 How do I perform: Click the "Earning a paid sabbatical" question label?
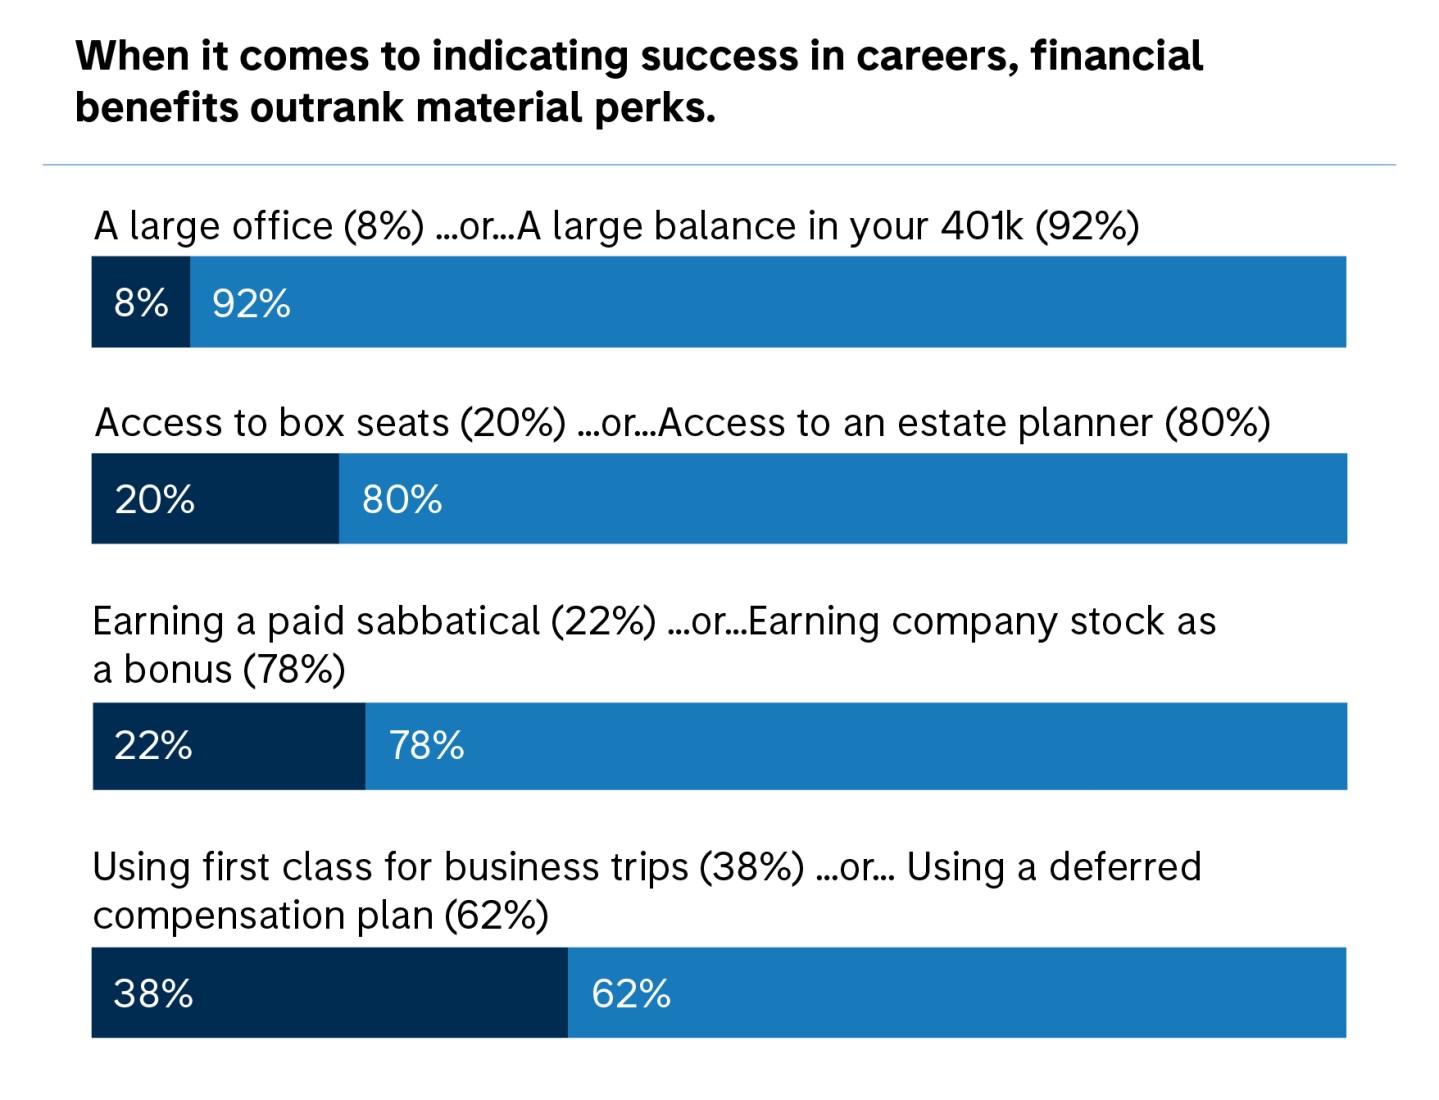[x=654, y=644]
